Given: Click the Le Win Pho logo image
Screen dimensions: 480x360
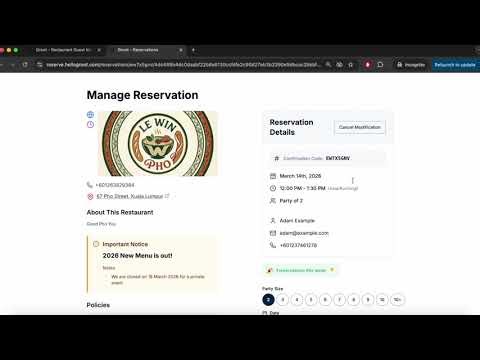Looking at the screenshot, I should 158,143.
